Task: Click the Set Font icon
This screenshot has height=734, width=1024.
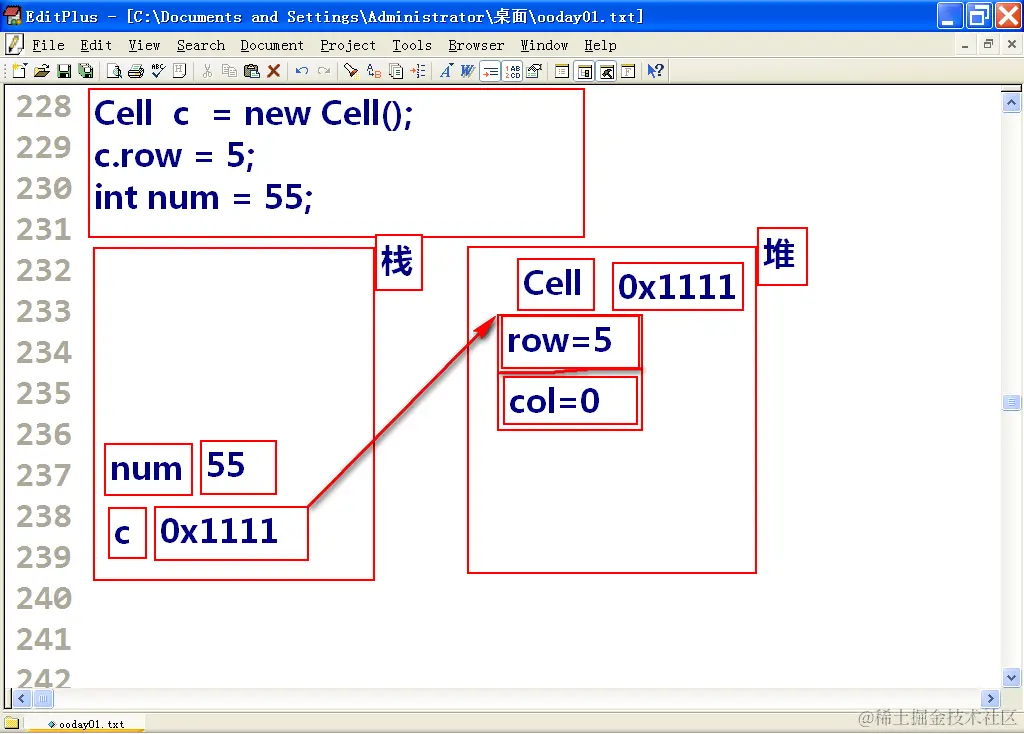Action: (x=446, y=71)
